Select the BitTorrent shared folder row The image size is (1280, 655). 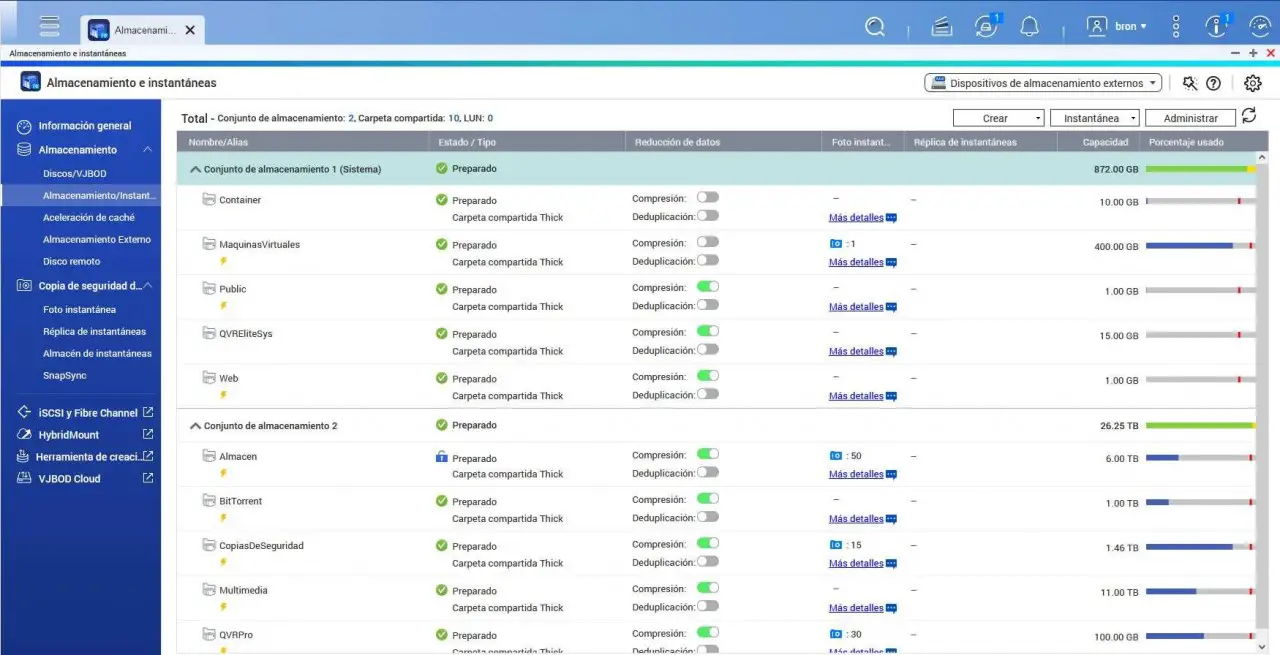[x=240, y=501]
